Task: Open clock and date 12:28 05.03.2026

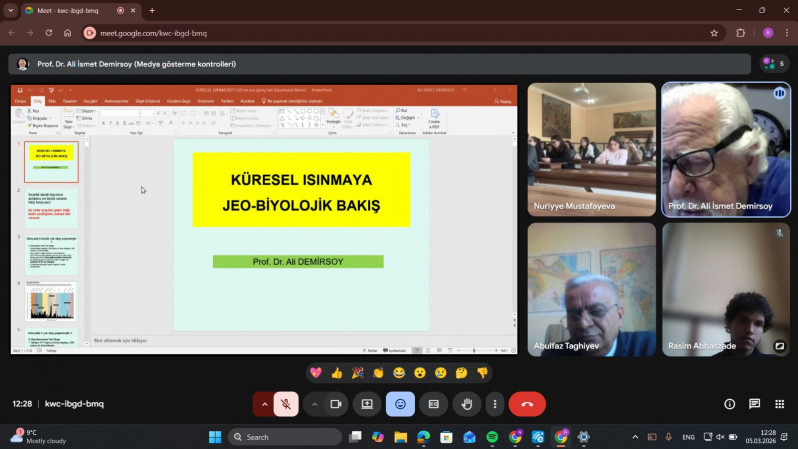Action: click(x=761, y=437)
